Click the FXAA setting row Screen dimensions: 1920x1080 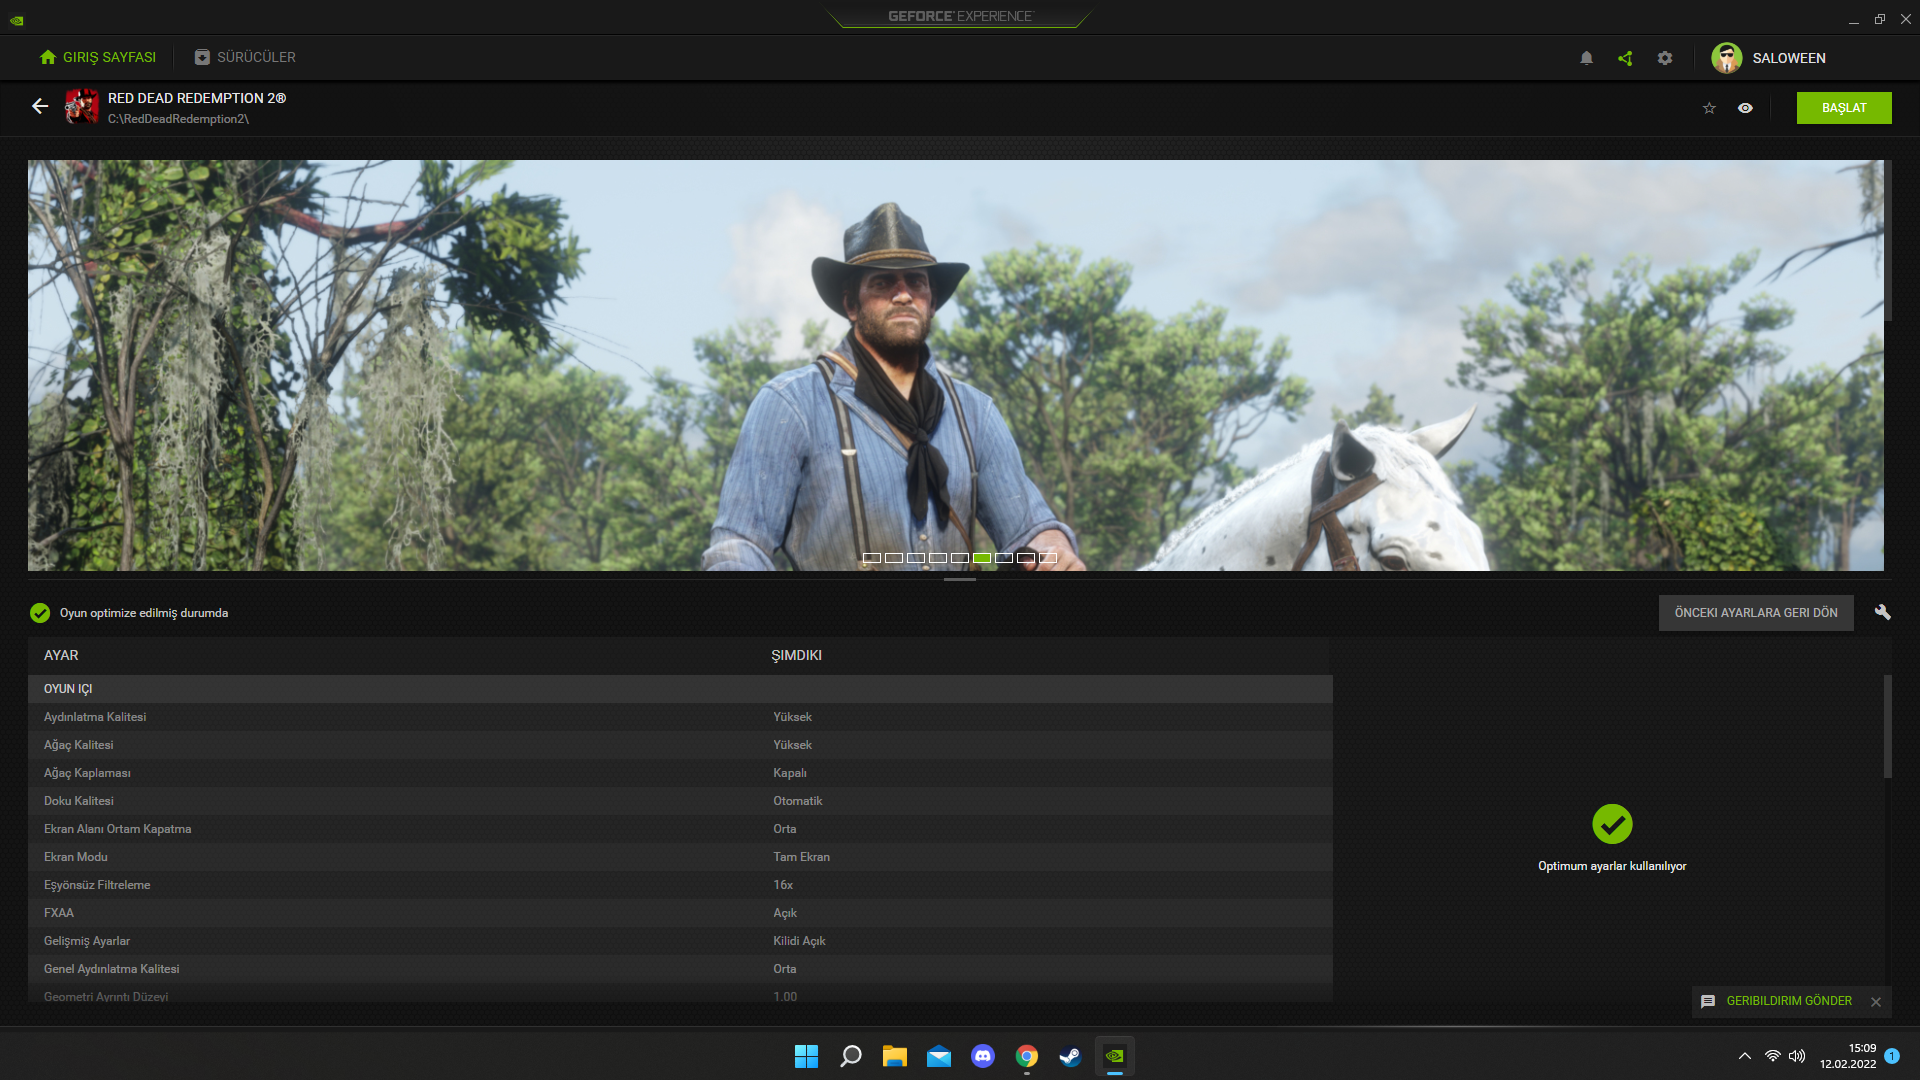point(680,913)
